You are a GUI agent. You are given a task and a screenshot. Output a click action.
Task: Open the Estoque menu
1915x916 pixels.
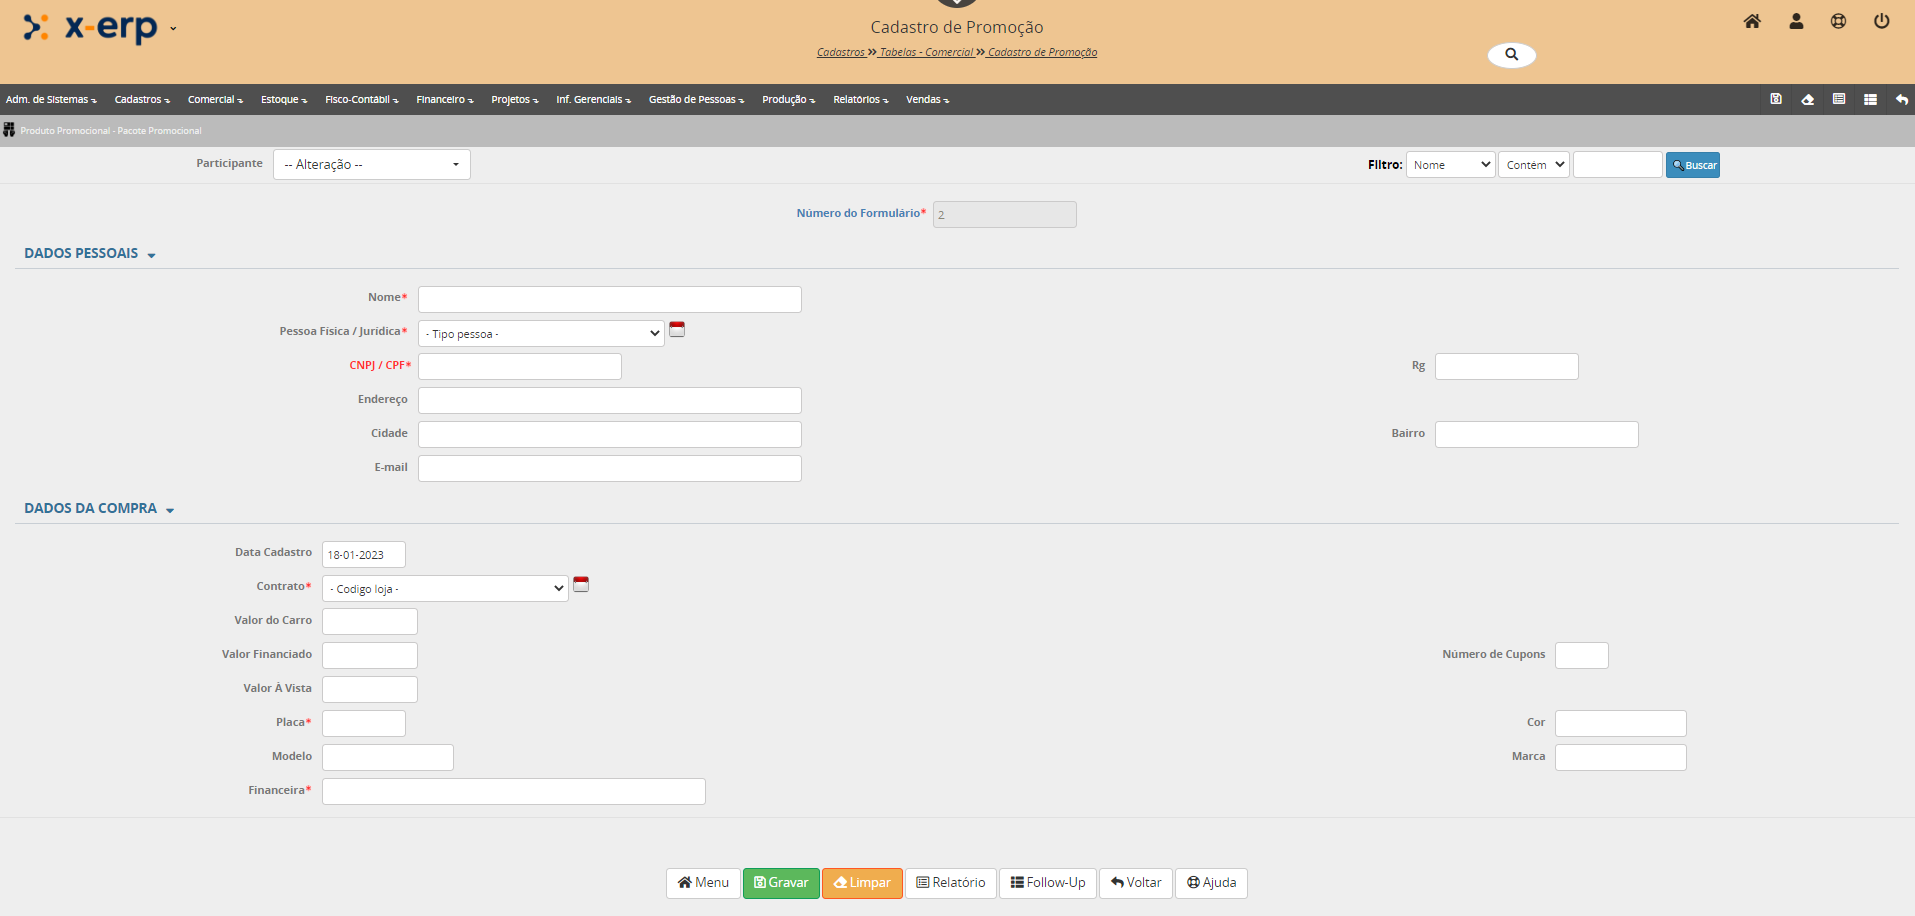[x=283, y=100]
